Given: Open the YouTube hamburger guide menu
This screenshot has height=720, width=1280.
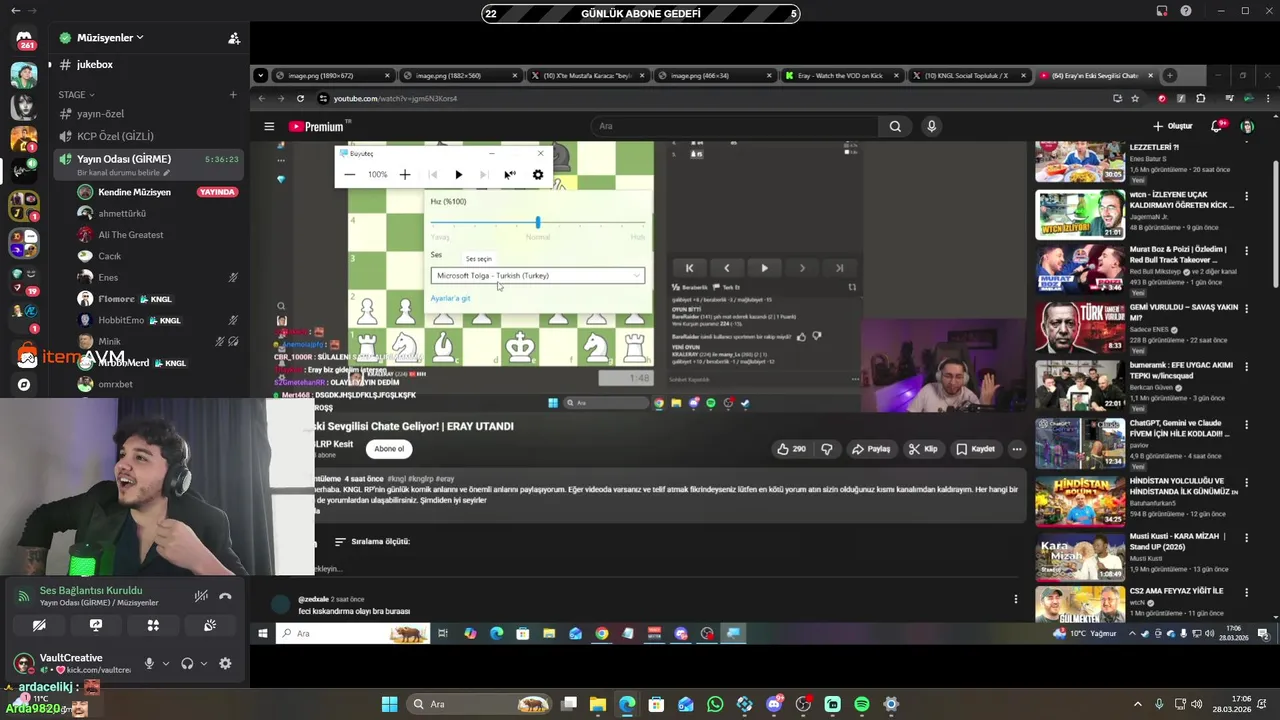Looking at the screenshot, I should tap(269, 126).
